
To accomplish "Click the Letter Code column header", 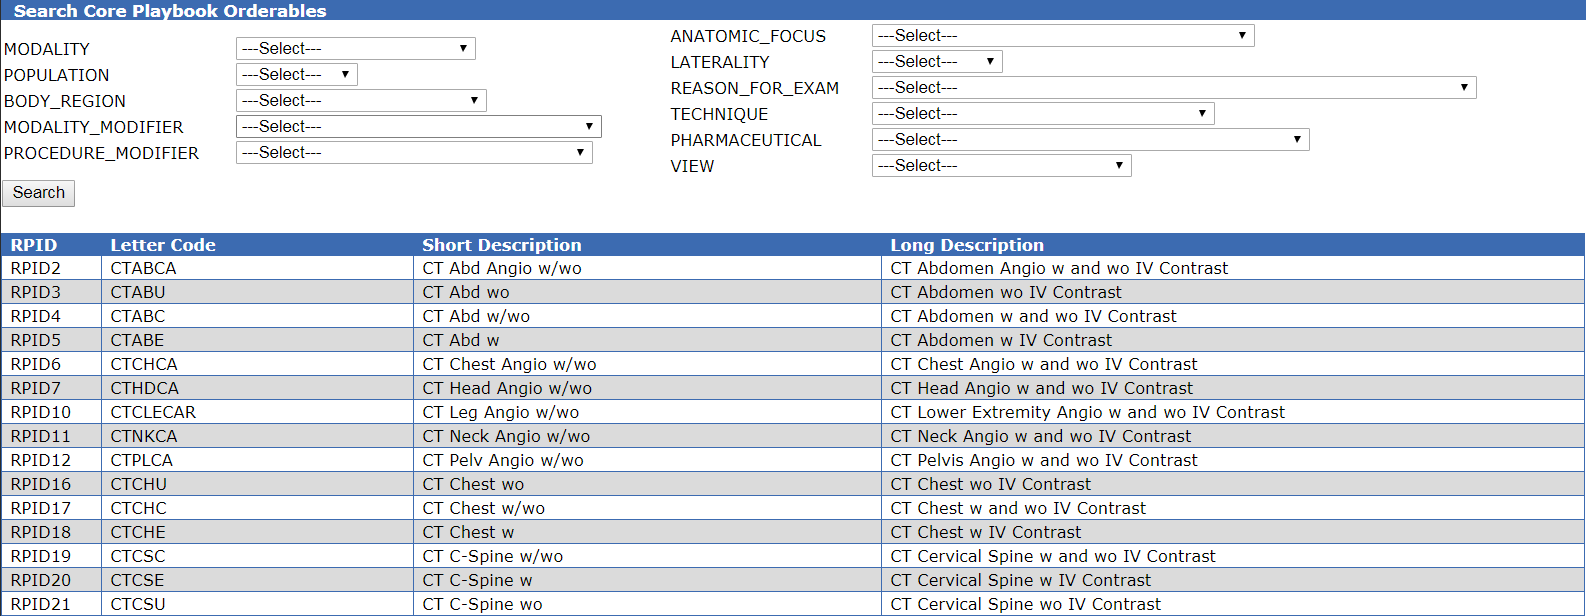I will coord(163,245).
